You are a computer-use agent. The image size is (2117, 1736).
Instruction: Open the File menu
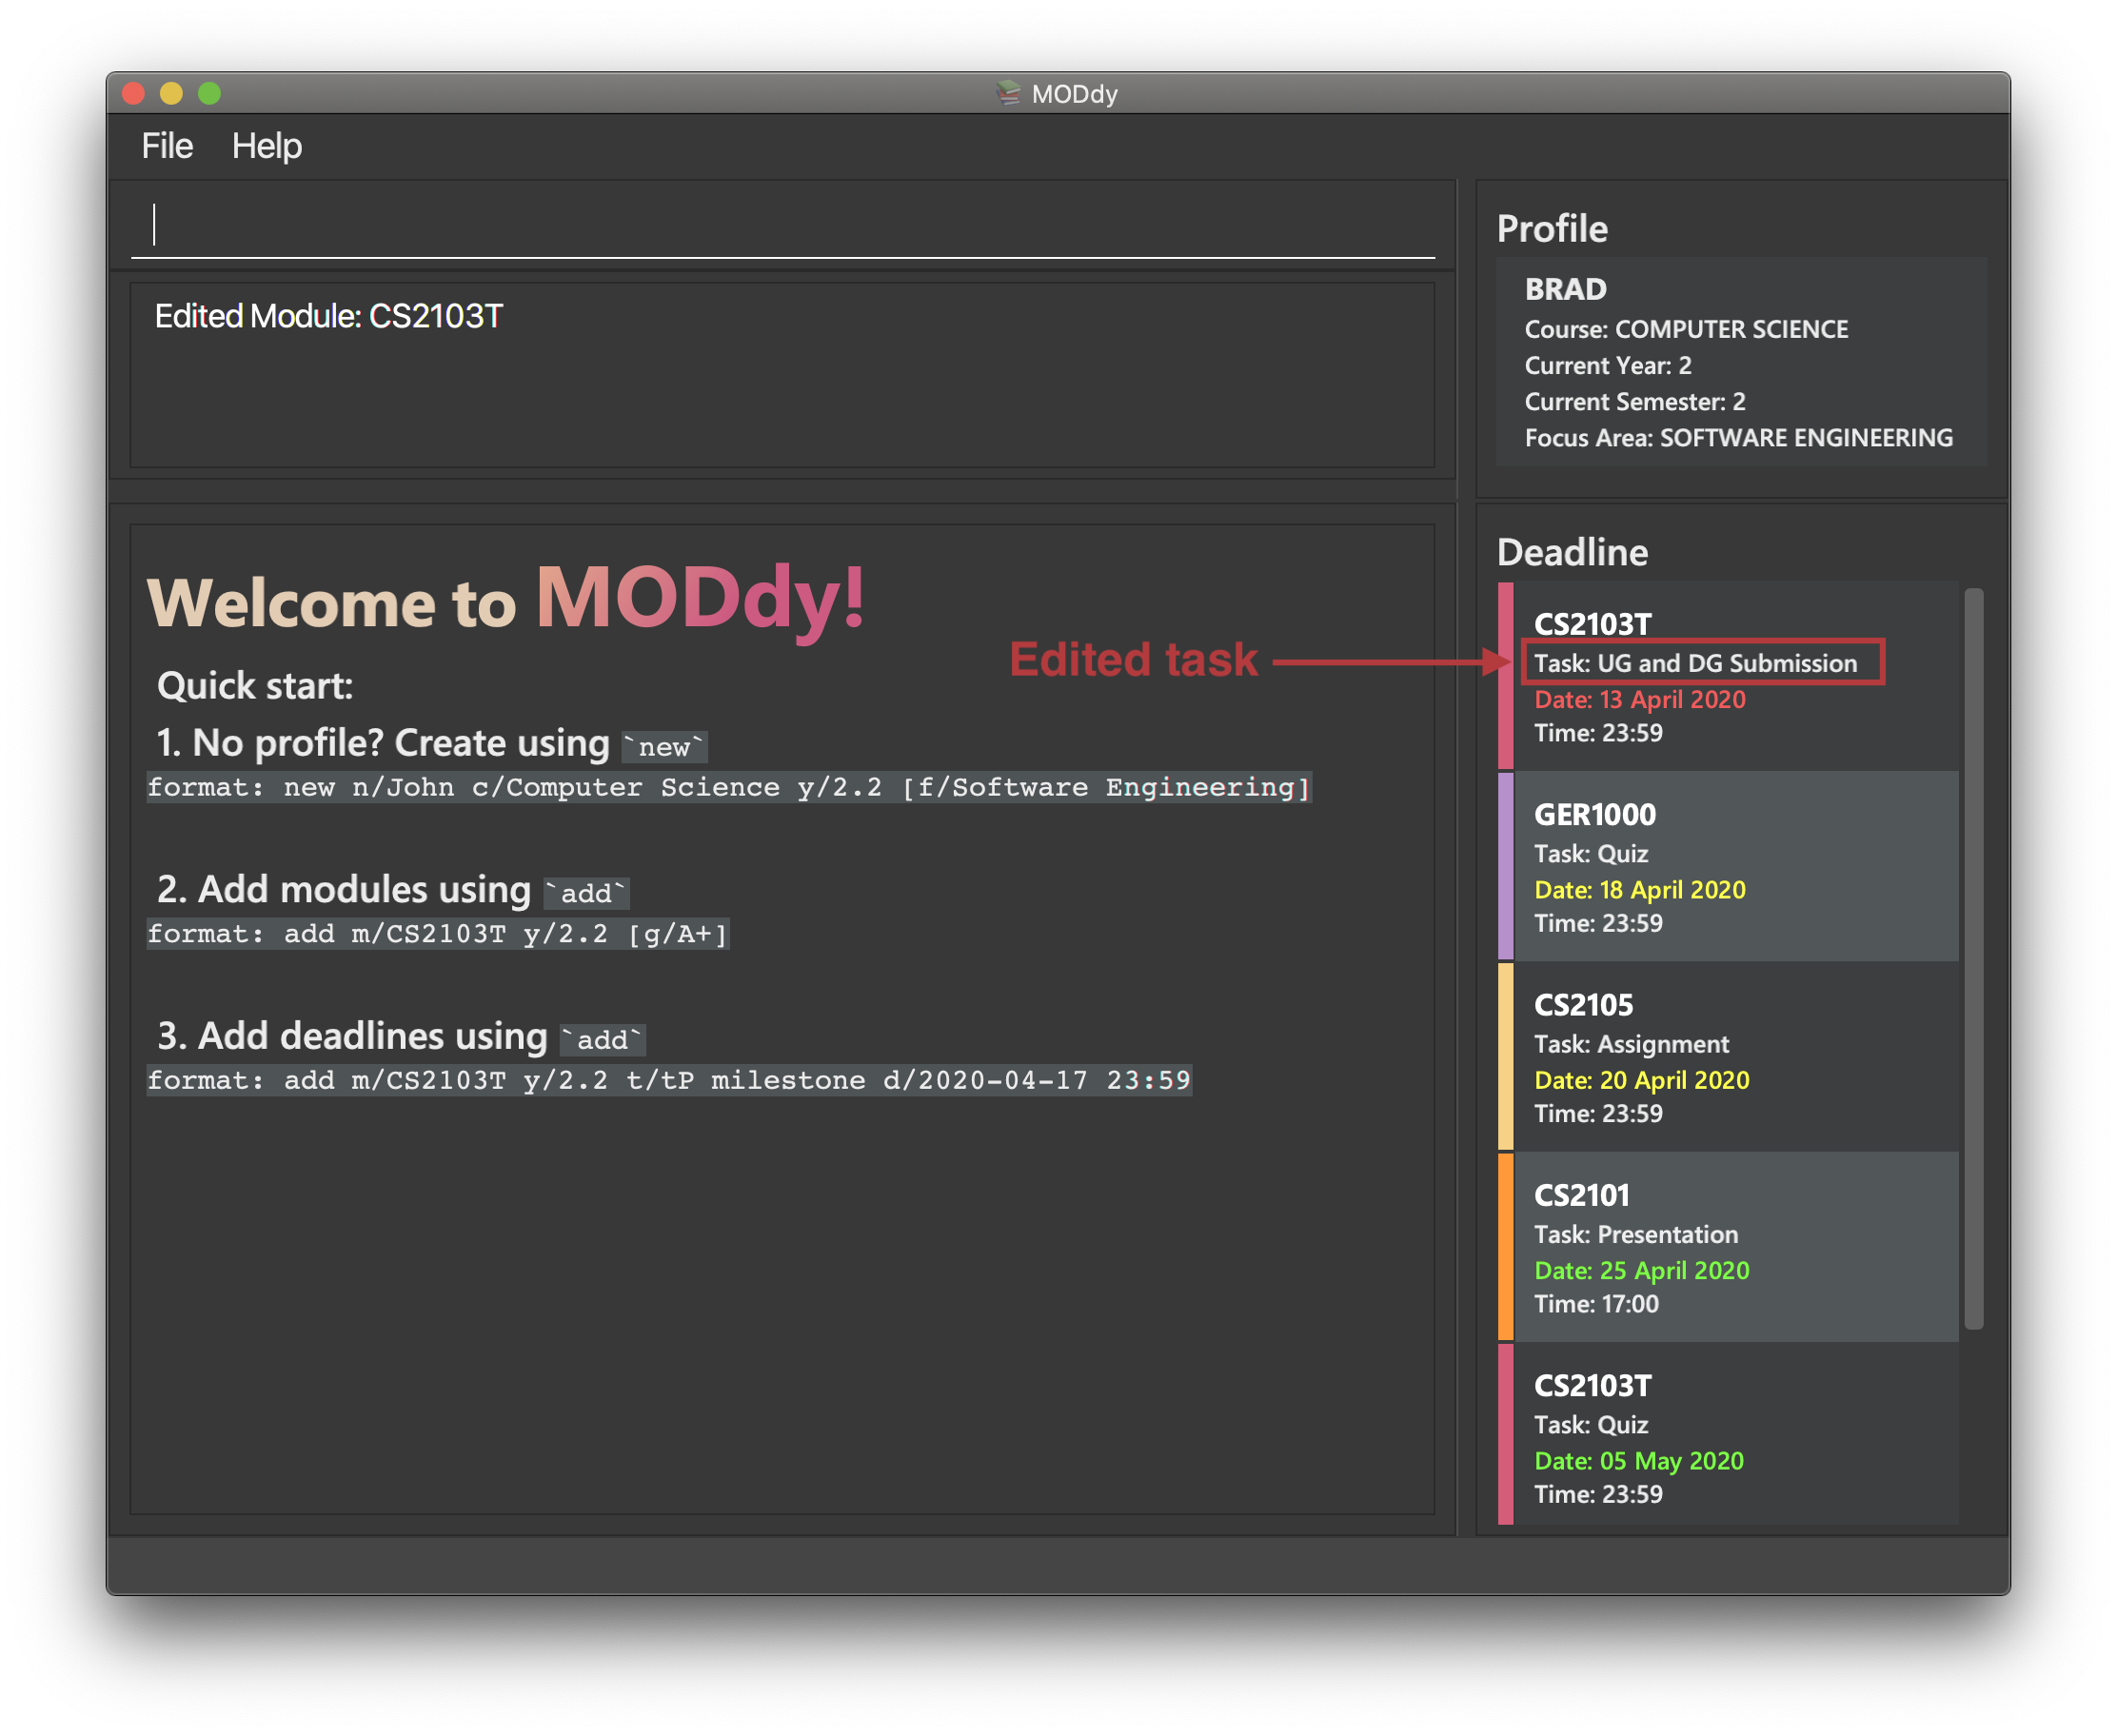pyautogui.click(x=167, y=146)
